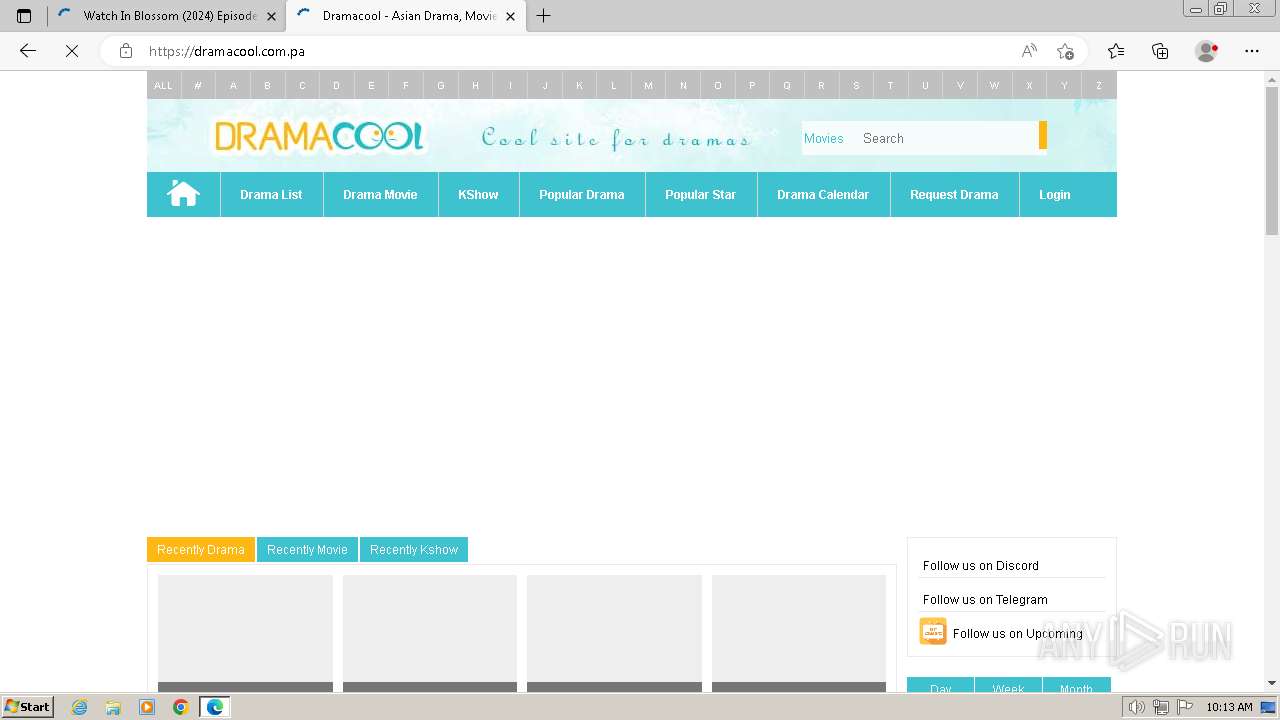Open Windows Start menu

pos(27,707)
